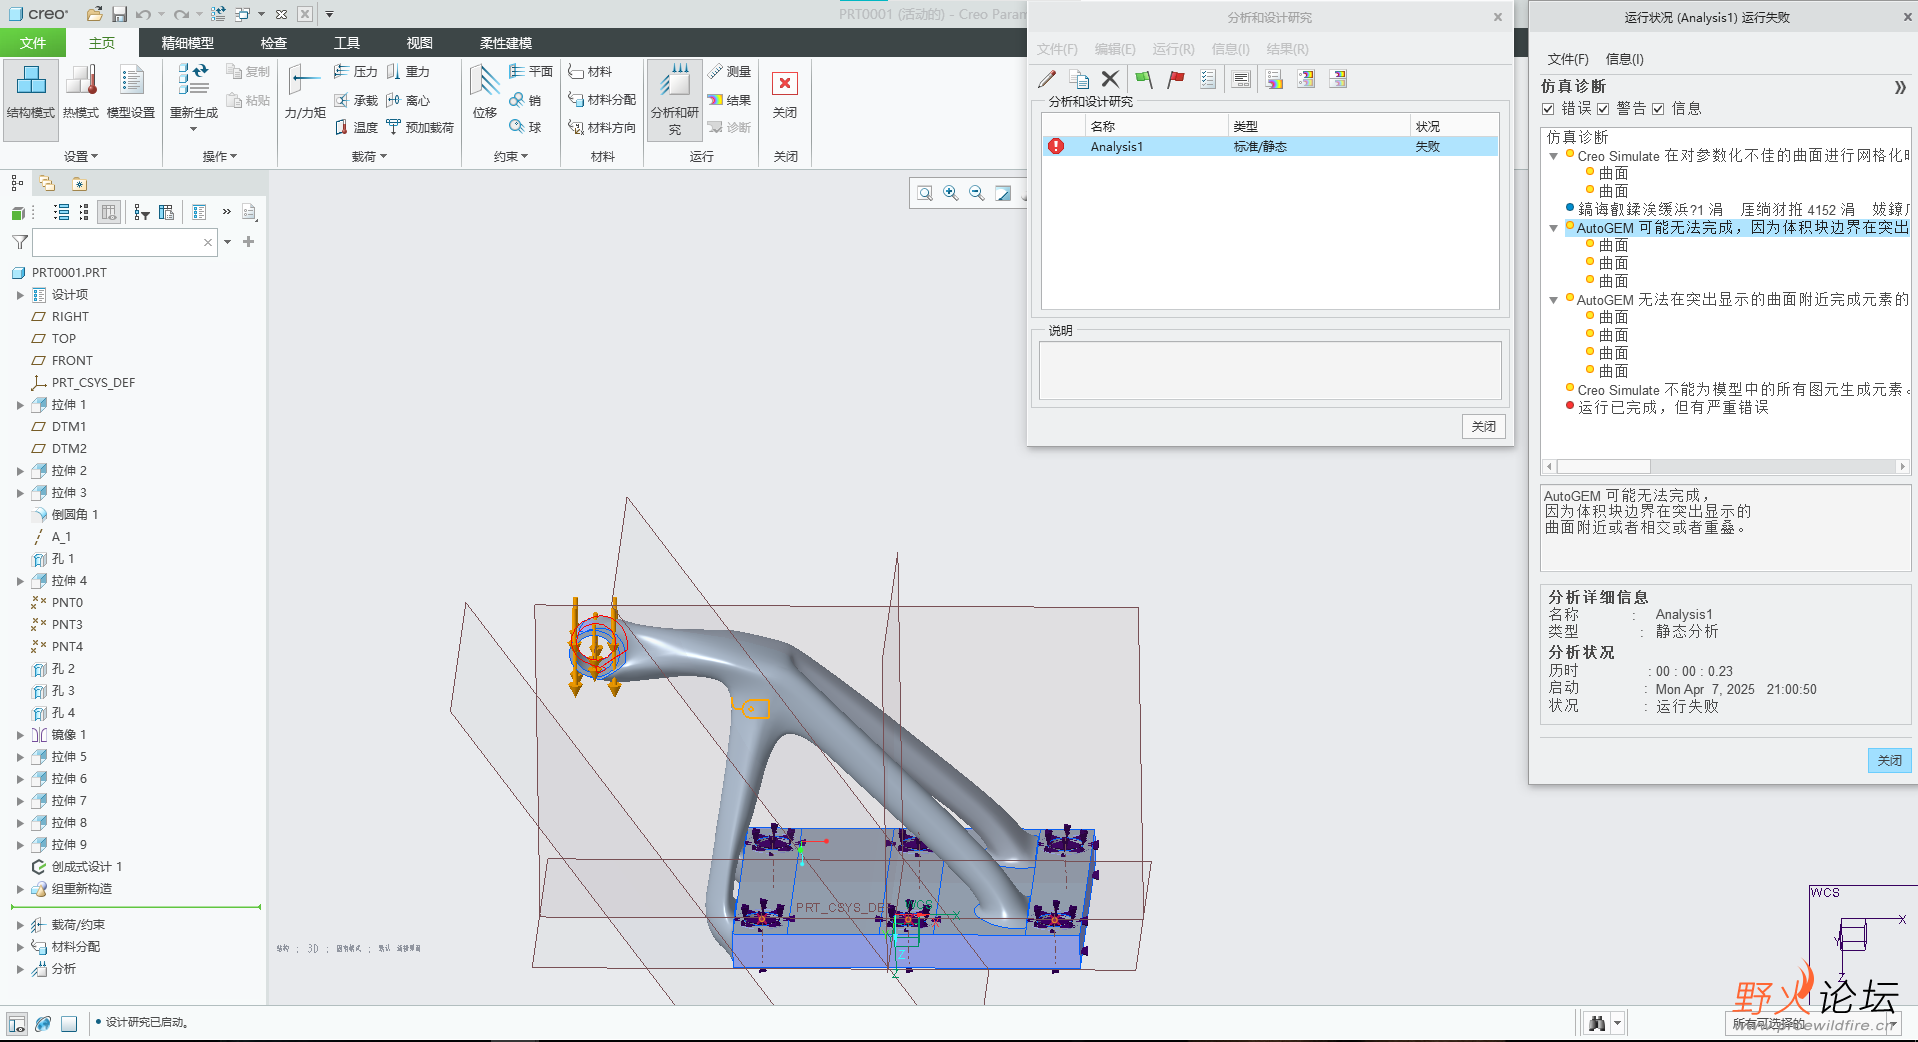Viewport: 1918px width, 1042px height.
Task: Switch to the 精细模型 ribbon tab
Action: pyautogui.click(x=188, y=43)
